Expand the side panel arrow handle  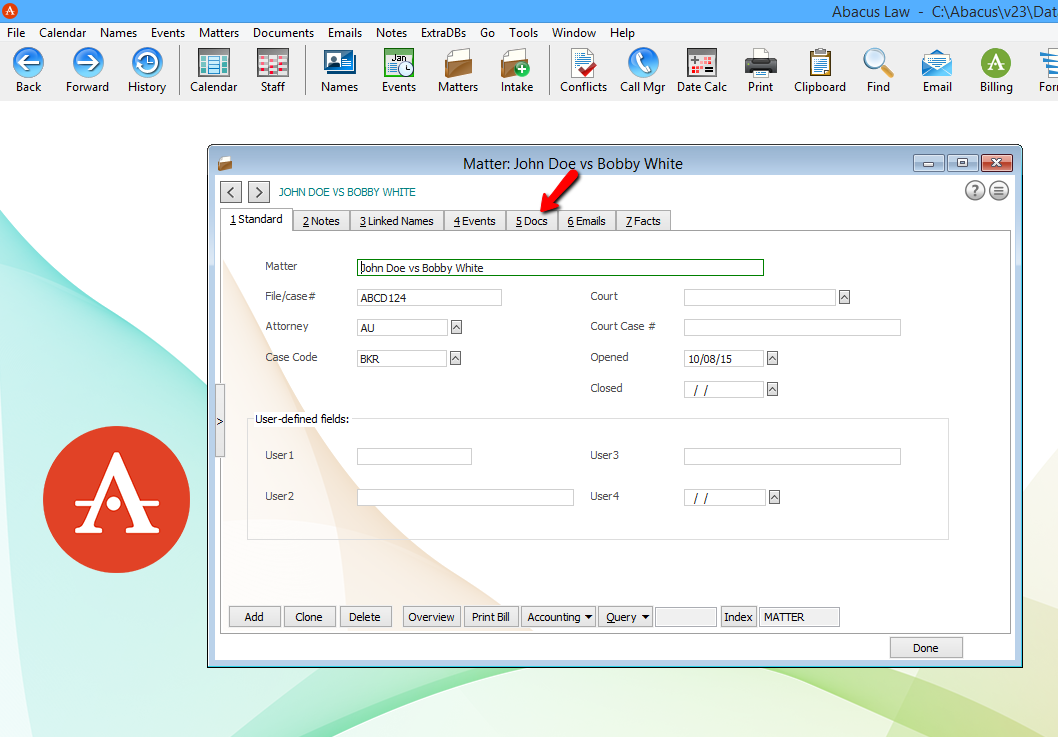(x=220, y=421)
